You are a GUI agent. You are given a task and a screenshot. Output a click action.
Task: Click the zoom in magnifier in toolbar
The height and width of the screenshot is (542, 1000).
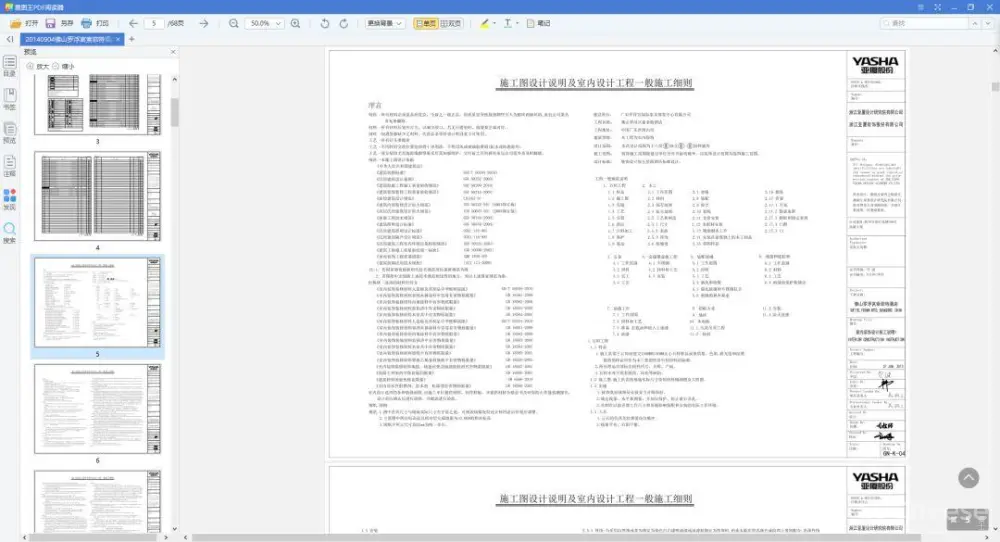[295, 23]
